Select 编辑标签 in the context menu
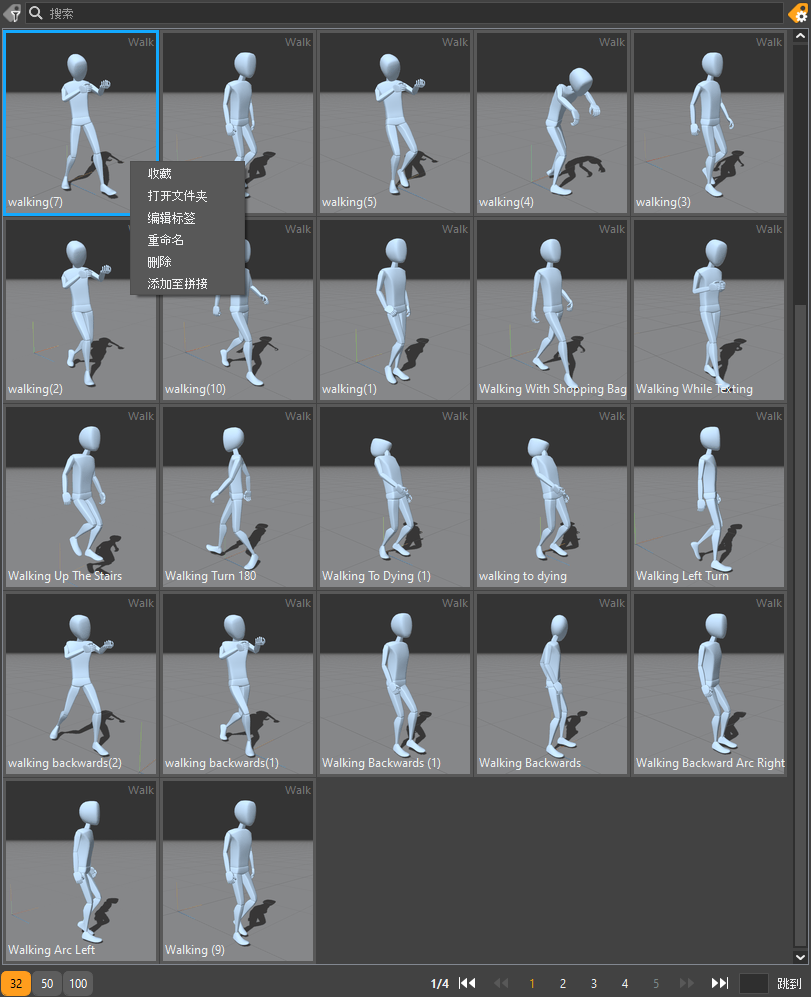The image size is (811, 997). (x=188, y=218)
